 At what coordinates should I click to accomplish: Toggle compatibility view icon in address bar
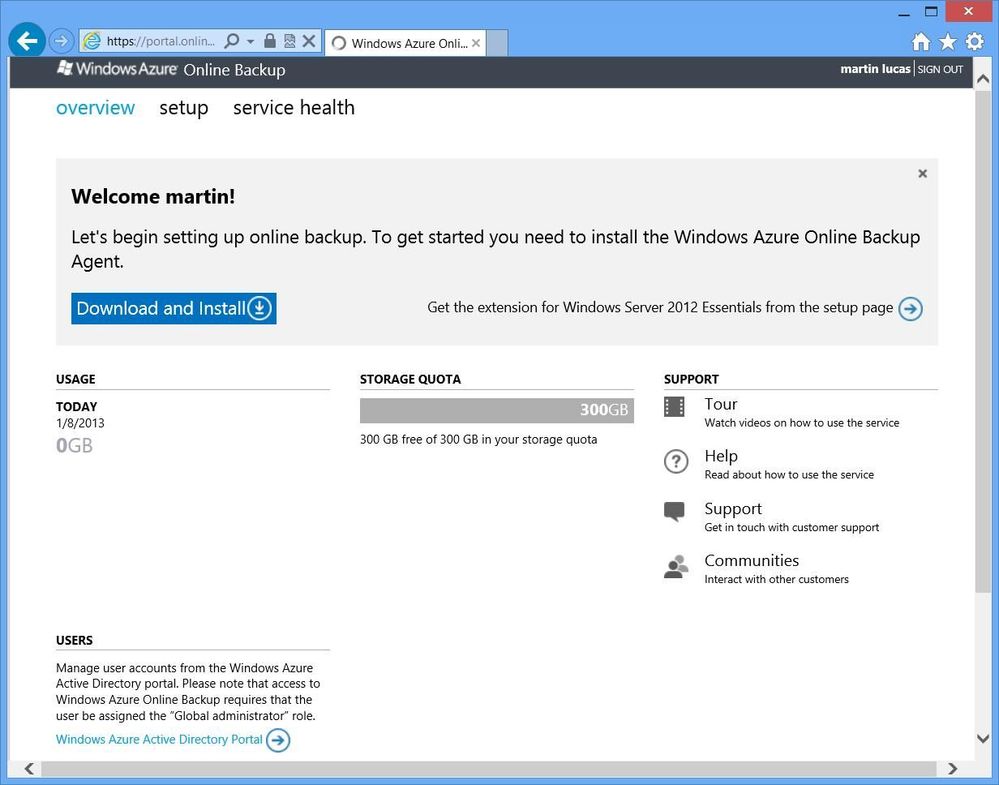289,41
